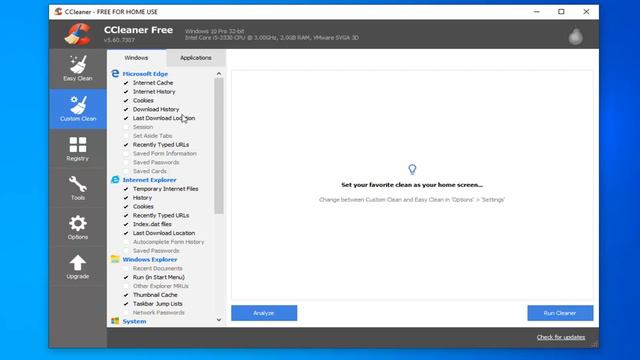The image size is (640, 360).
Task: Click the History label under Internet Explorer
Action: 142,198
